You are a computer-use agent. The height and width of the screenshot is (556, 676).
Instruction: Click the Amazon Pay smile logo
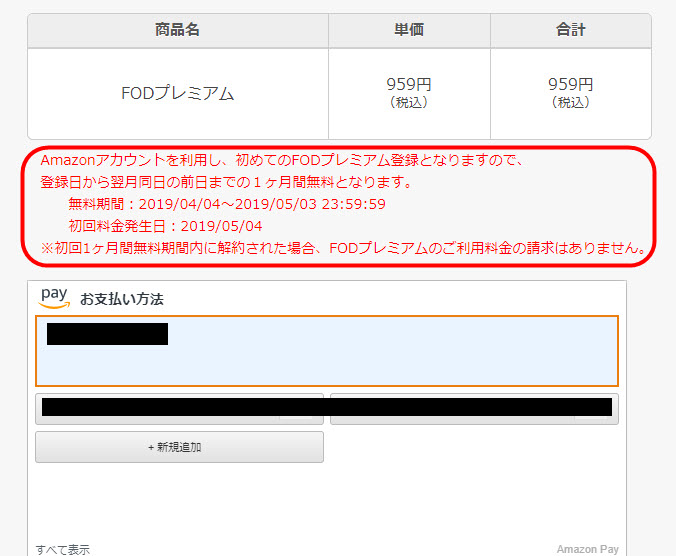coord(54,298)
